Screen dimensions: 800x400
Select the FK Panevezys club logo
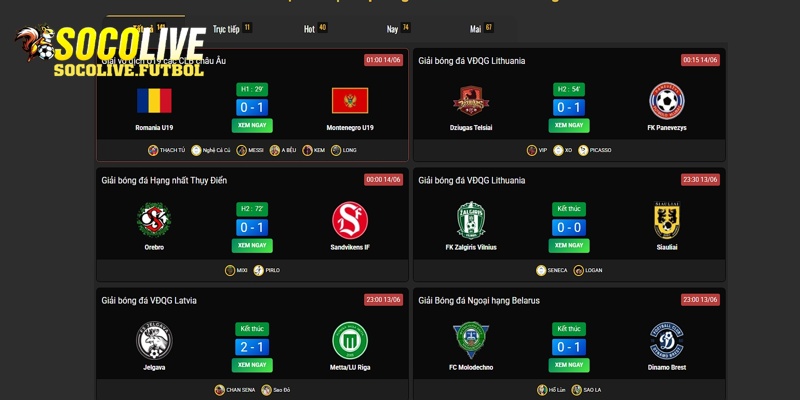[x=667, y=101]
